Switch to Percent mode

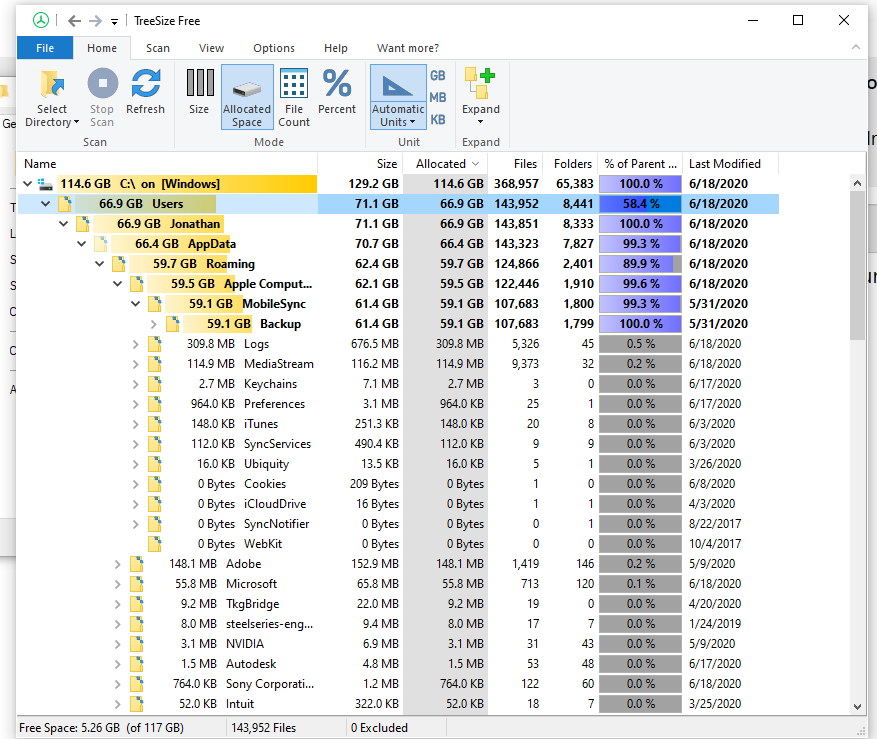point(337,92)
